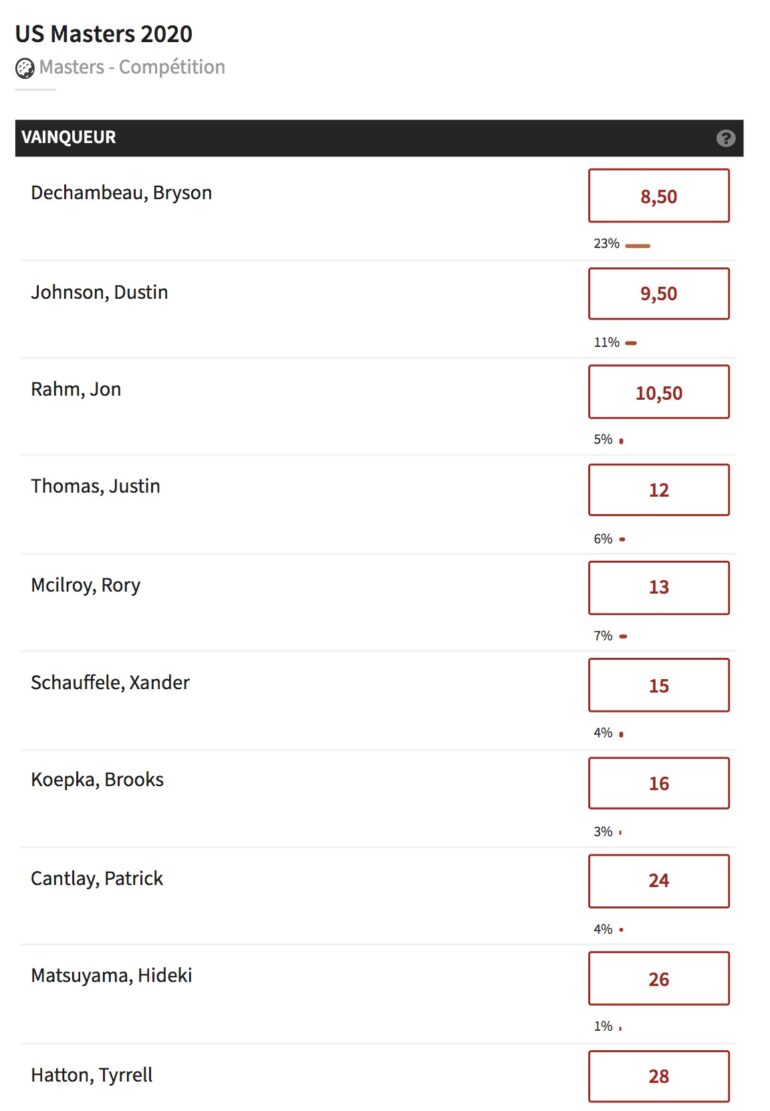
Task: Select Dustin Johnson odds 9,50
Action: (659, 293)
